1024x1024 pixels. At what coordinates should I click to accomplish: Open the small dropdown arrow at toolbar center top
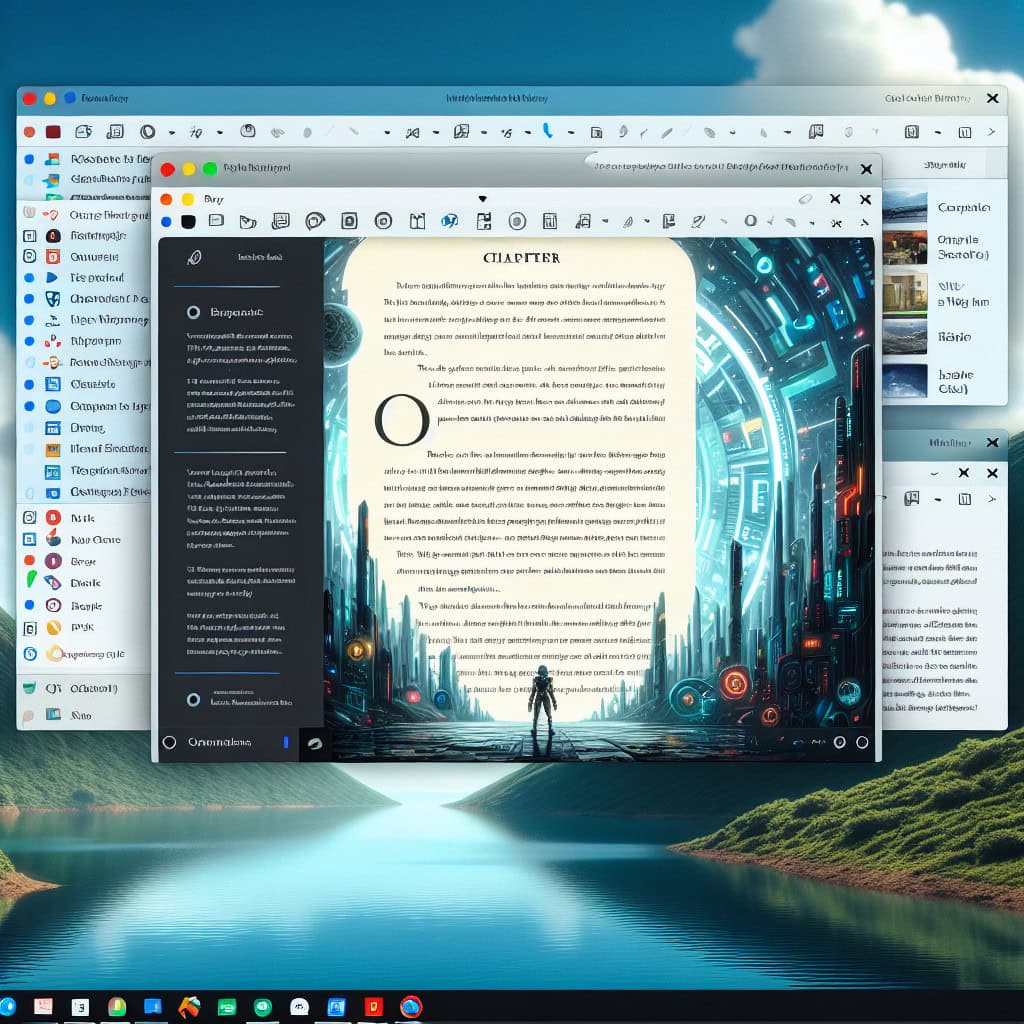point(482,199)
